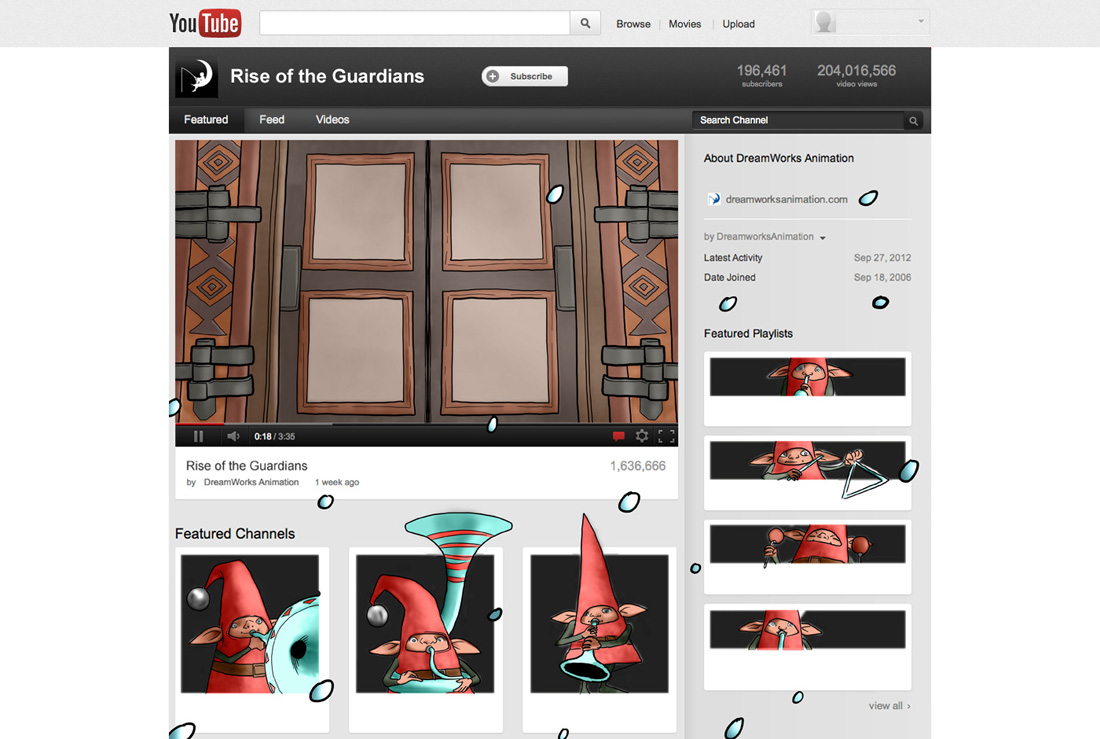Click the channel search magnifier icon

[x=913, y=121]
